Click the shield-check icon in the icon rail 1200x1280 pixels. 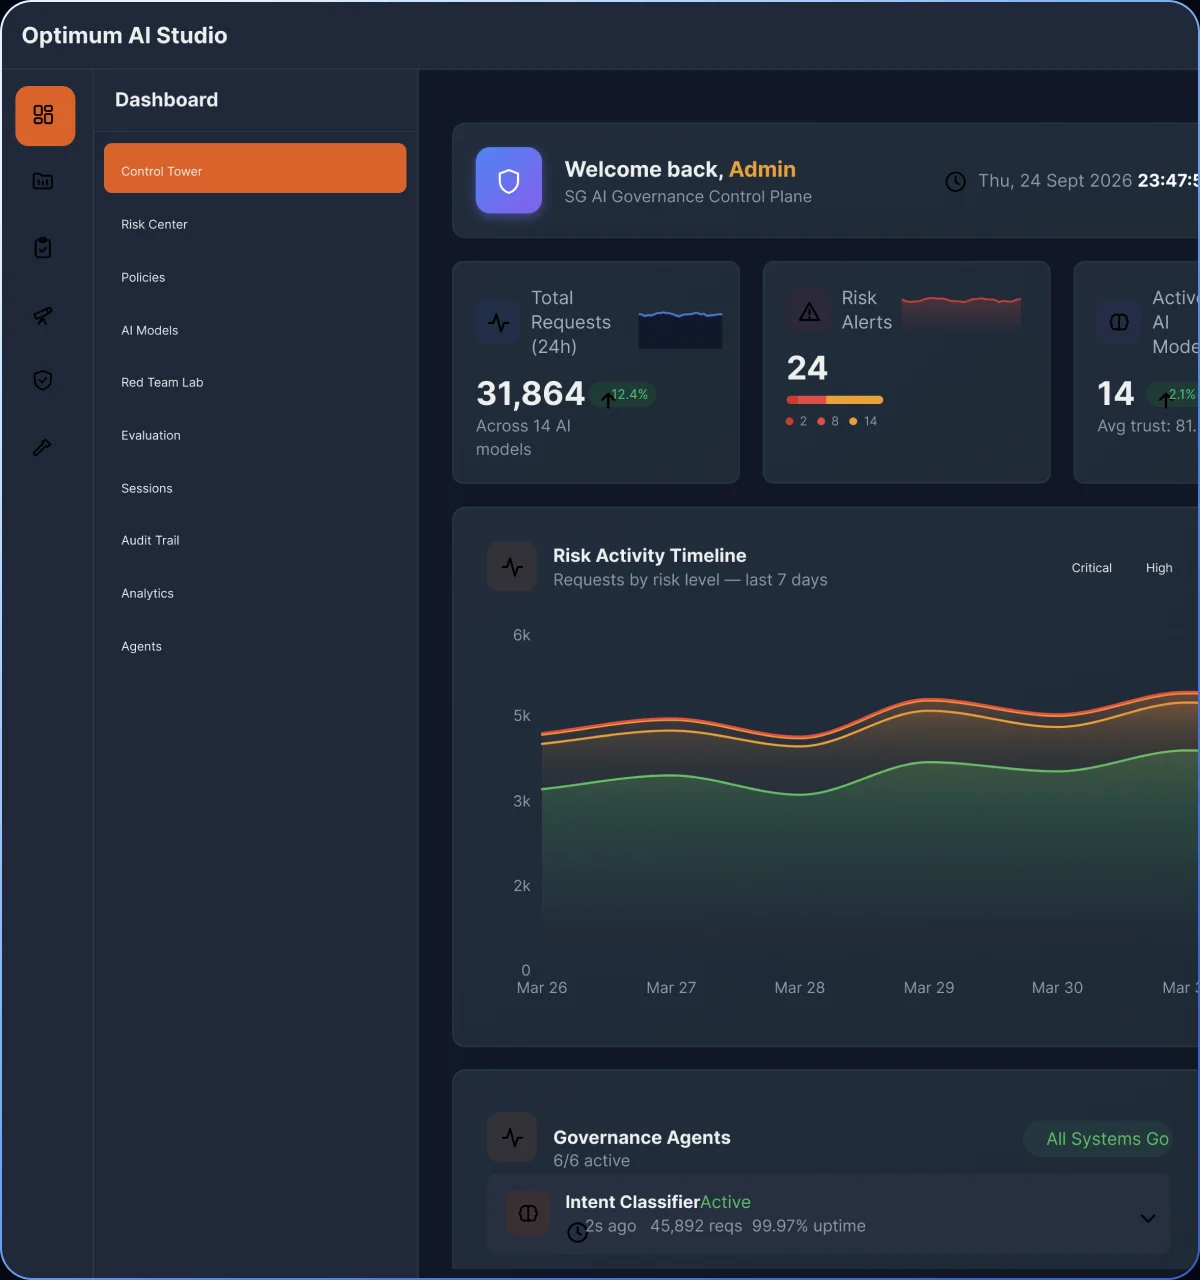coord(43,380)
